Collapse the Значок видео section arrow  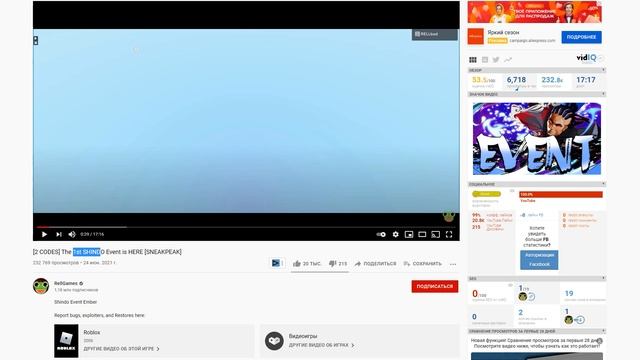tap(603, 94)
